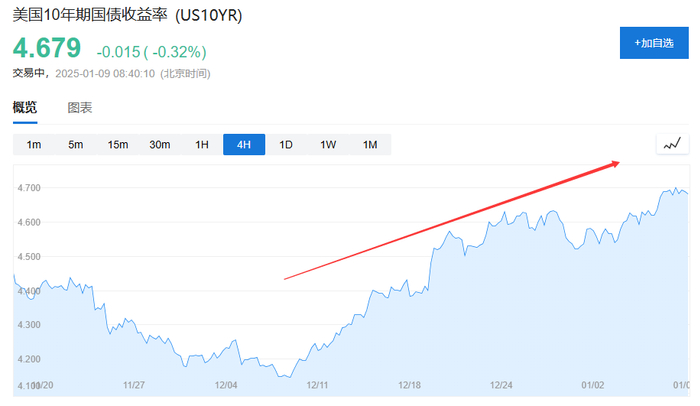Click the 4.700 y-axis label
700x406 pixels.
(x=28, y=188)
